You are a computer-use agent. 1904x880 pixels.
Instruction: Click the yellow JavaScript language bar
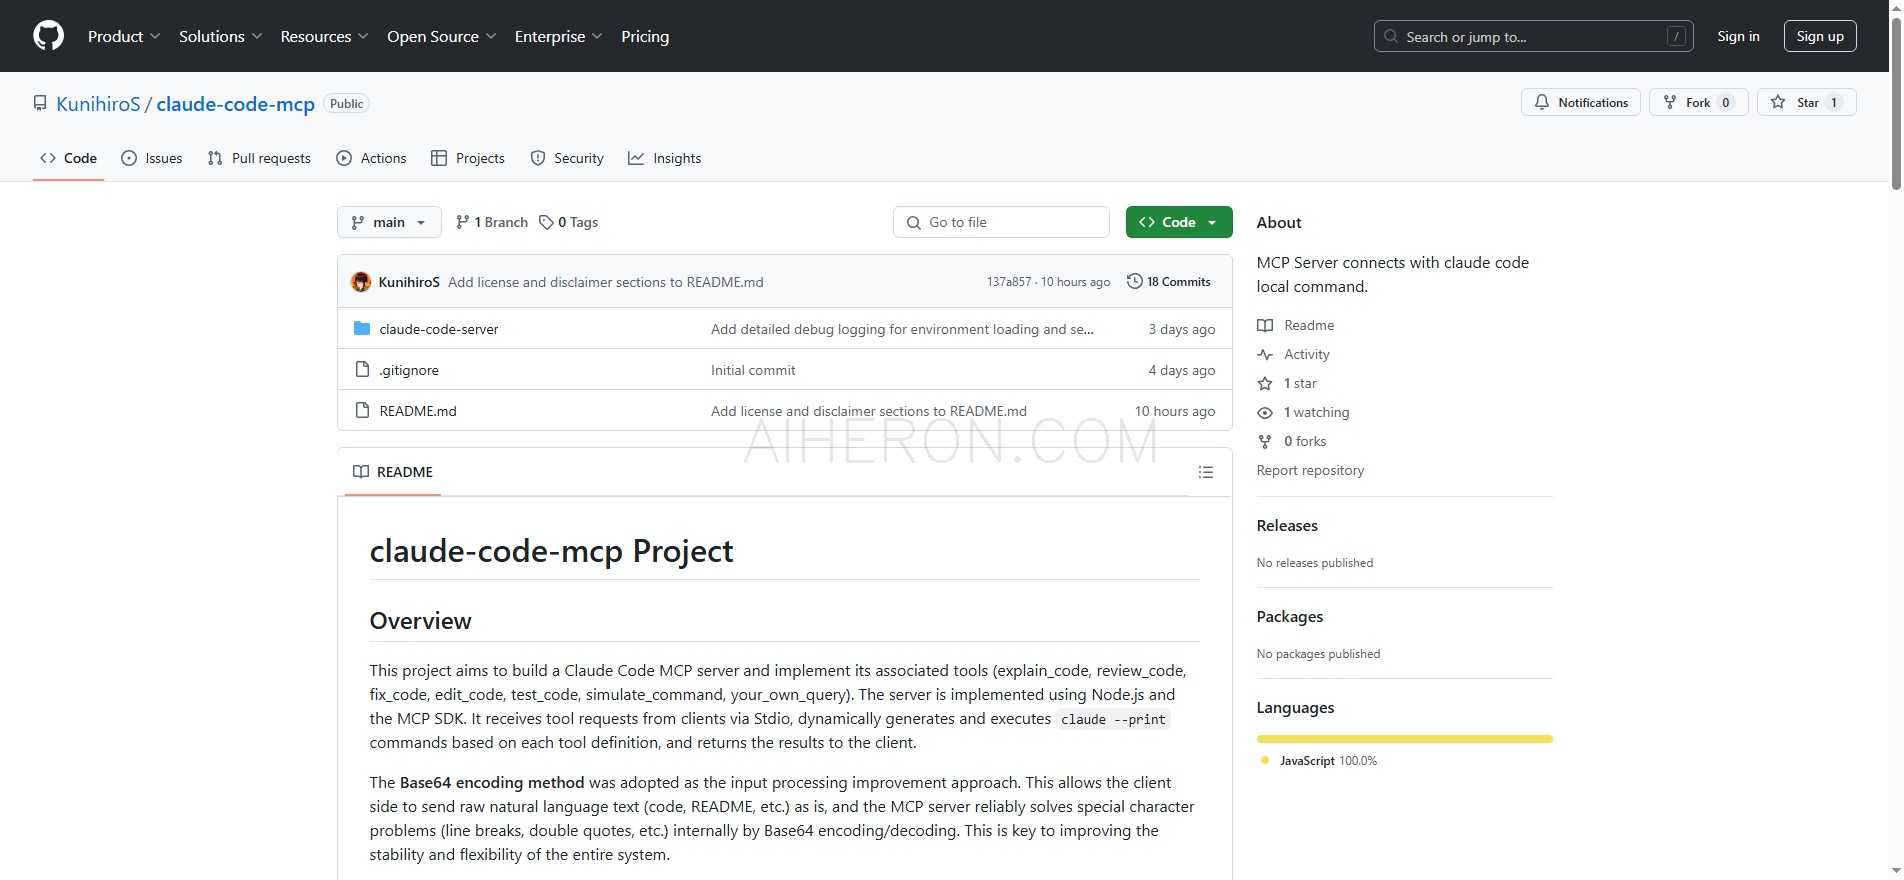tap(1404, 739)
